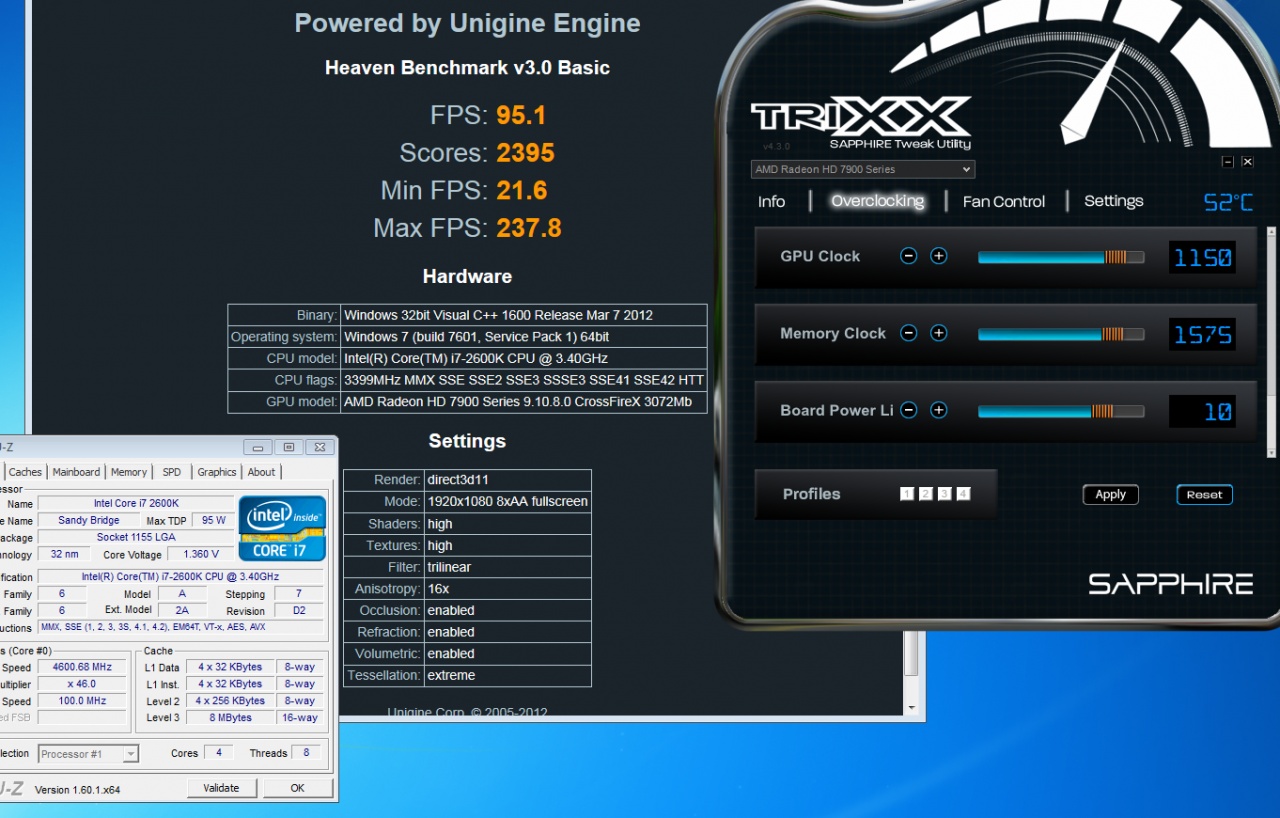
Task: Open the AMD Radeon HD 7900 Series dropdown
Action: [862, 170]
